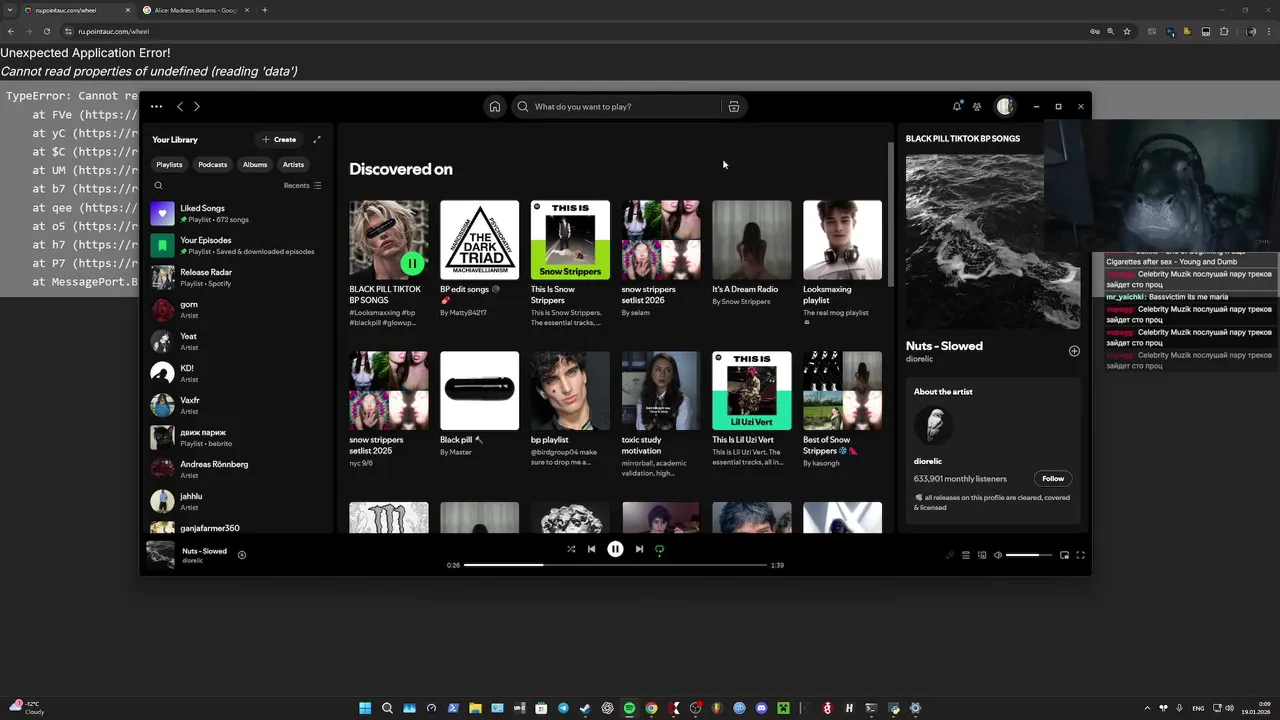Open What's New notifications bell
The image size is (1280, 720).
point(957,106)
